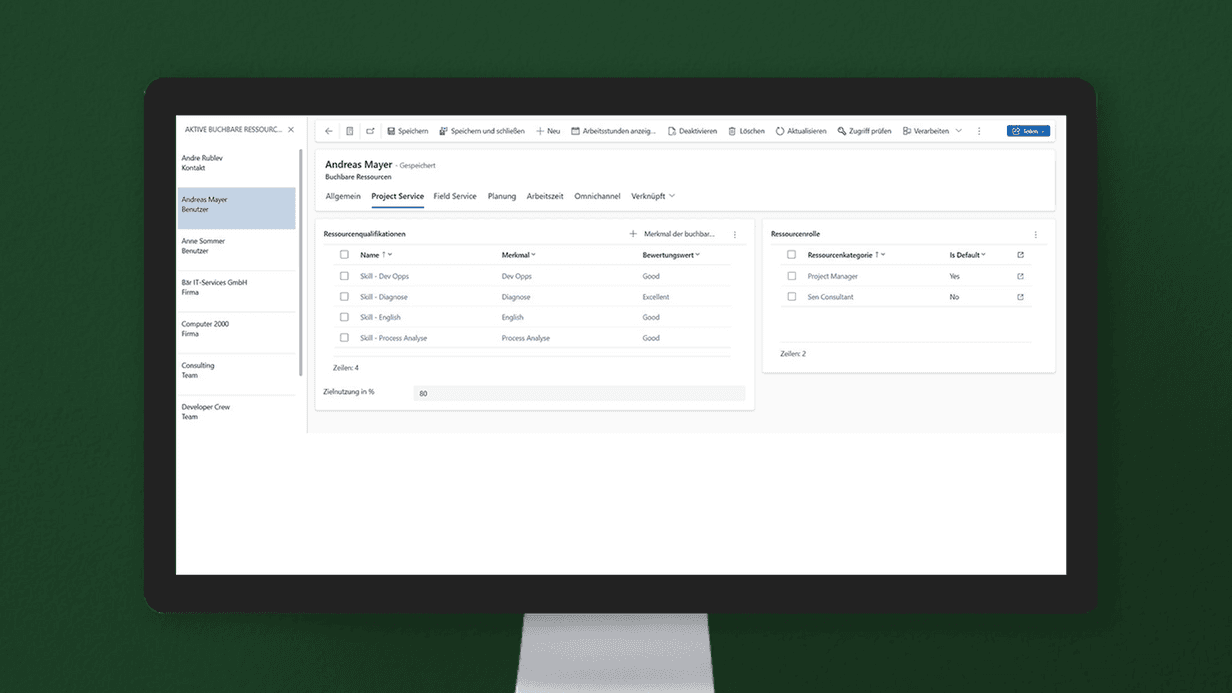Open the record in a new window icon

370,131
